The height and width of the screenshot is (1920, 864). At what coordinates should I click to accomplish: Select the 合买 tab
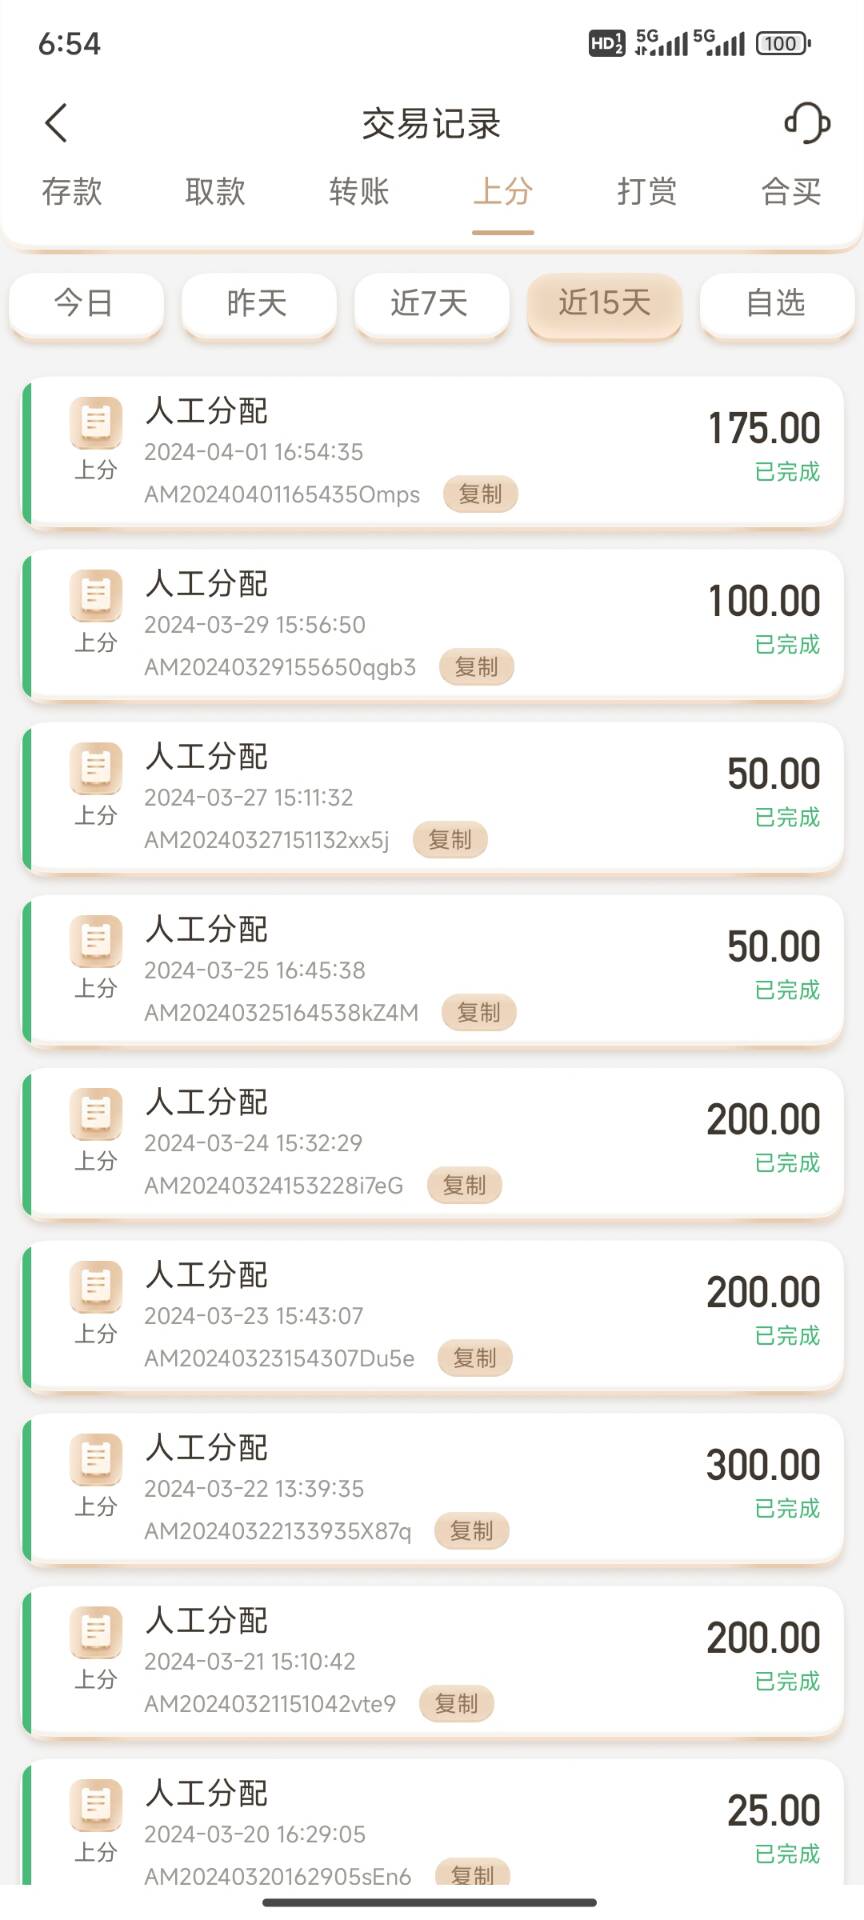pyautogui.click(x=791, y=191)
